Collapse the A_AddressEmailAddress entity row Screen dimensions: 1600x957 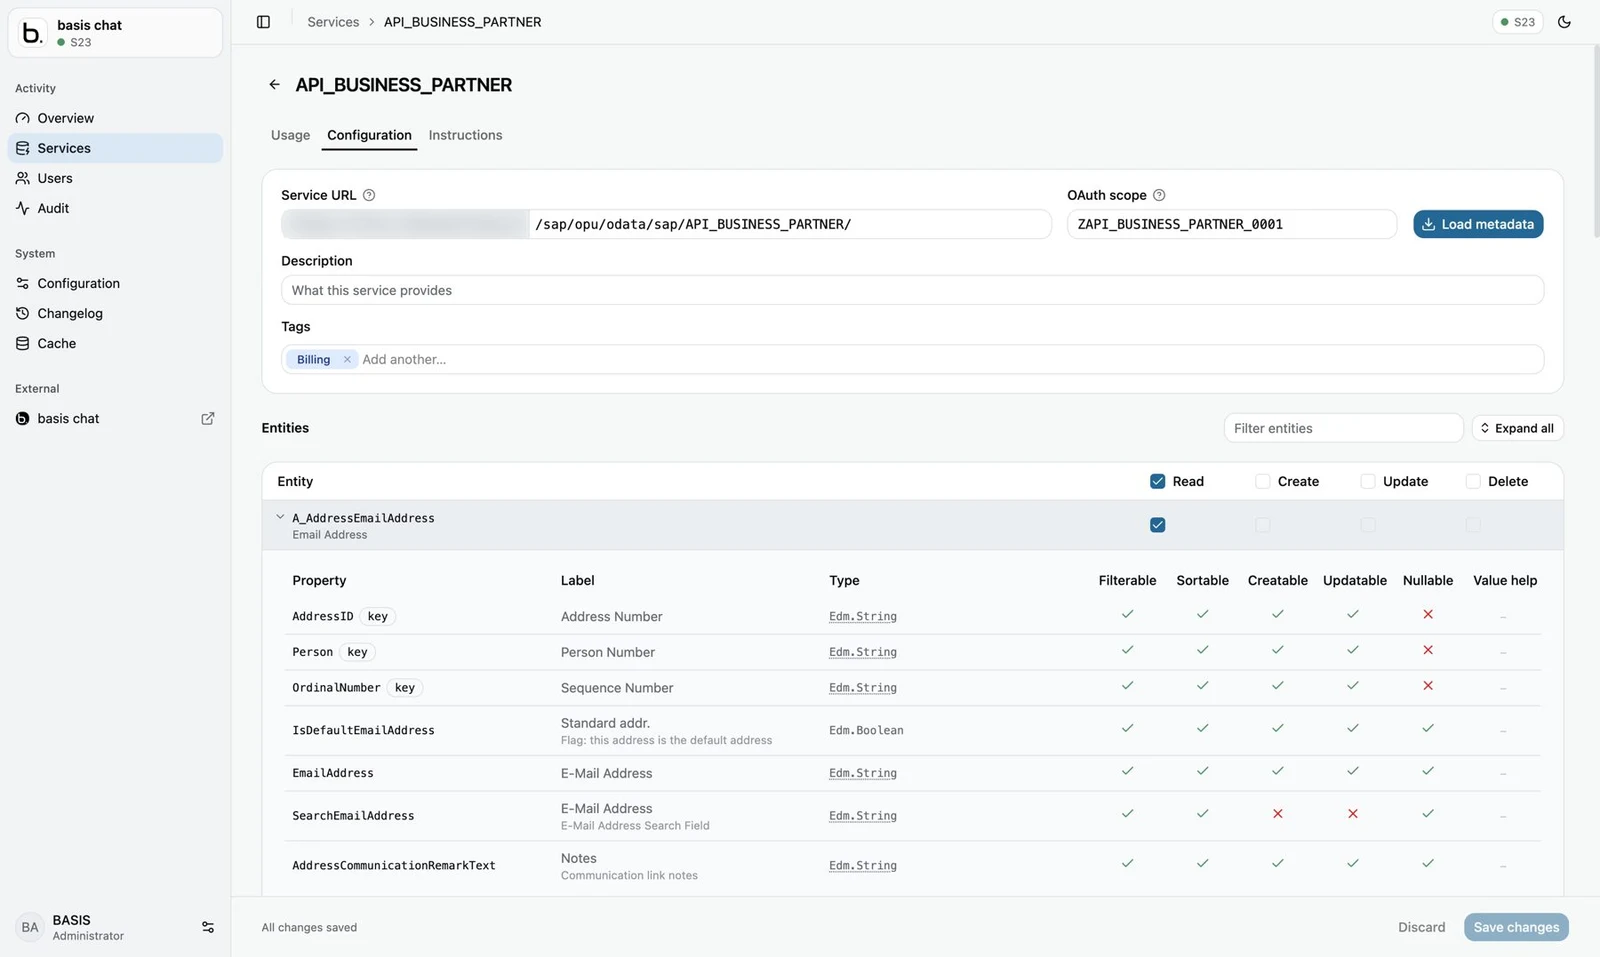[280, 517]
